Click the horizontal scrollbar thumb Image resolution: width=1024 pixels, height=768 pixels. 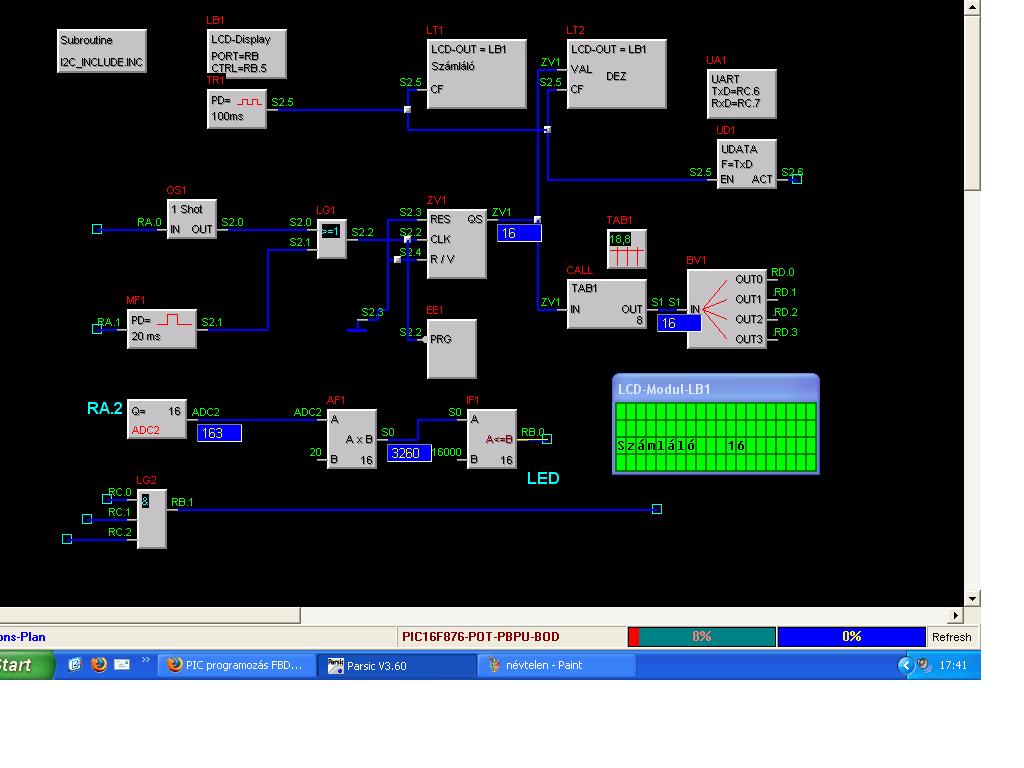point(150,615)
